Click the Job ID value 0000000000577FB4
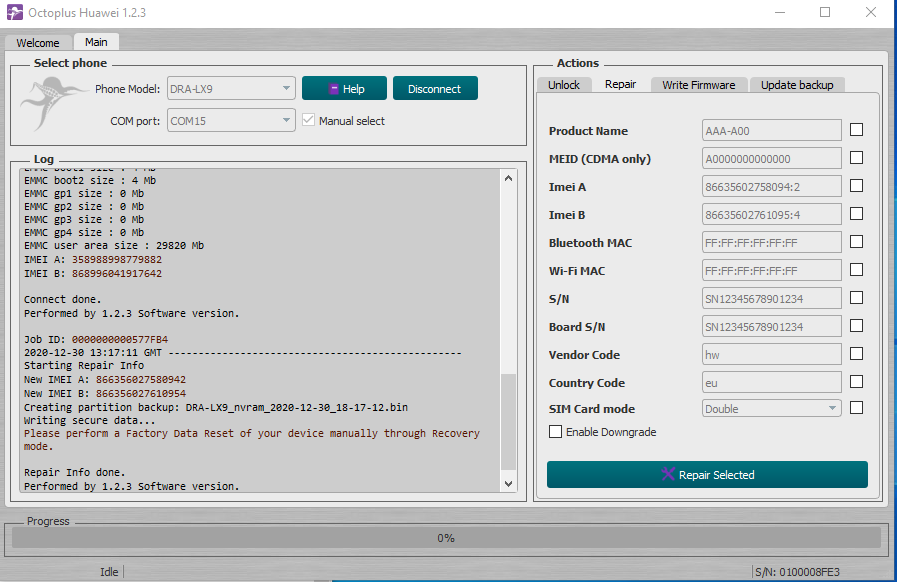This screenshot has width=897, height=582. [120, 339]
